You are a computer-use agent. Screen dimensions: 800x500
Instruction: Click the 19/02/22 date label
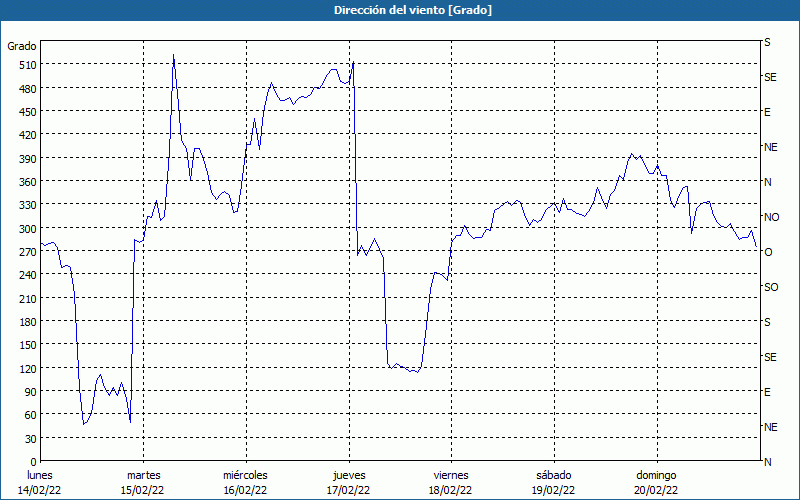pos(554,490)
